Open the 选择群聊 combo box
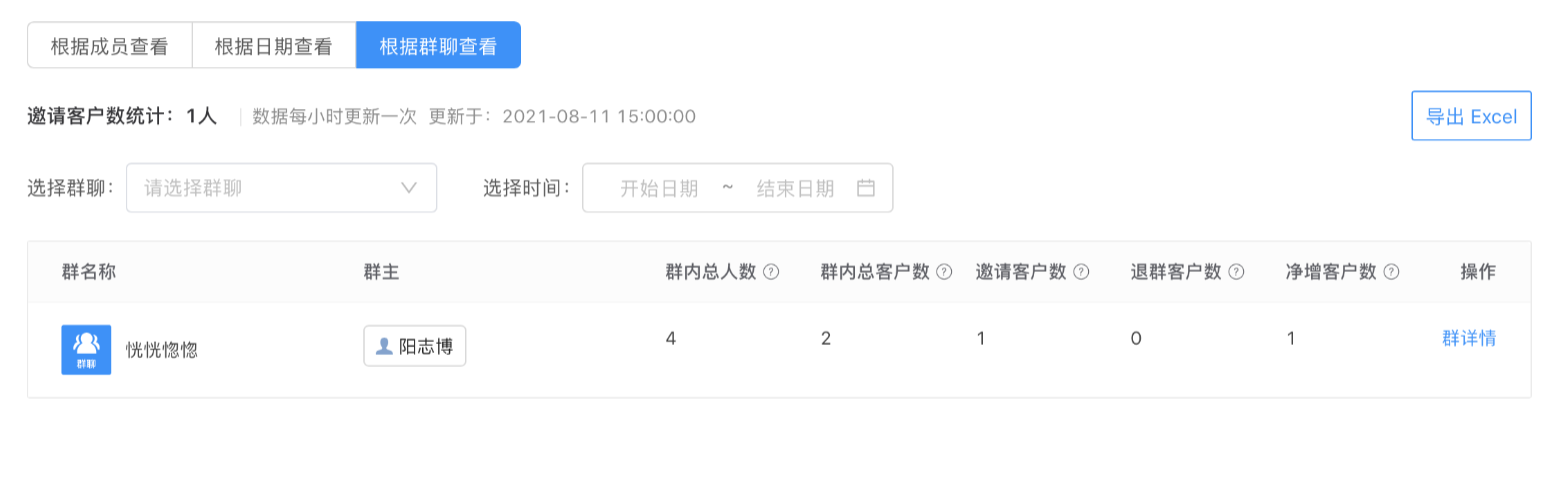This screenshot has height=477, width=1556. pyautogui.click(x=281, y=188)
